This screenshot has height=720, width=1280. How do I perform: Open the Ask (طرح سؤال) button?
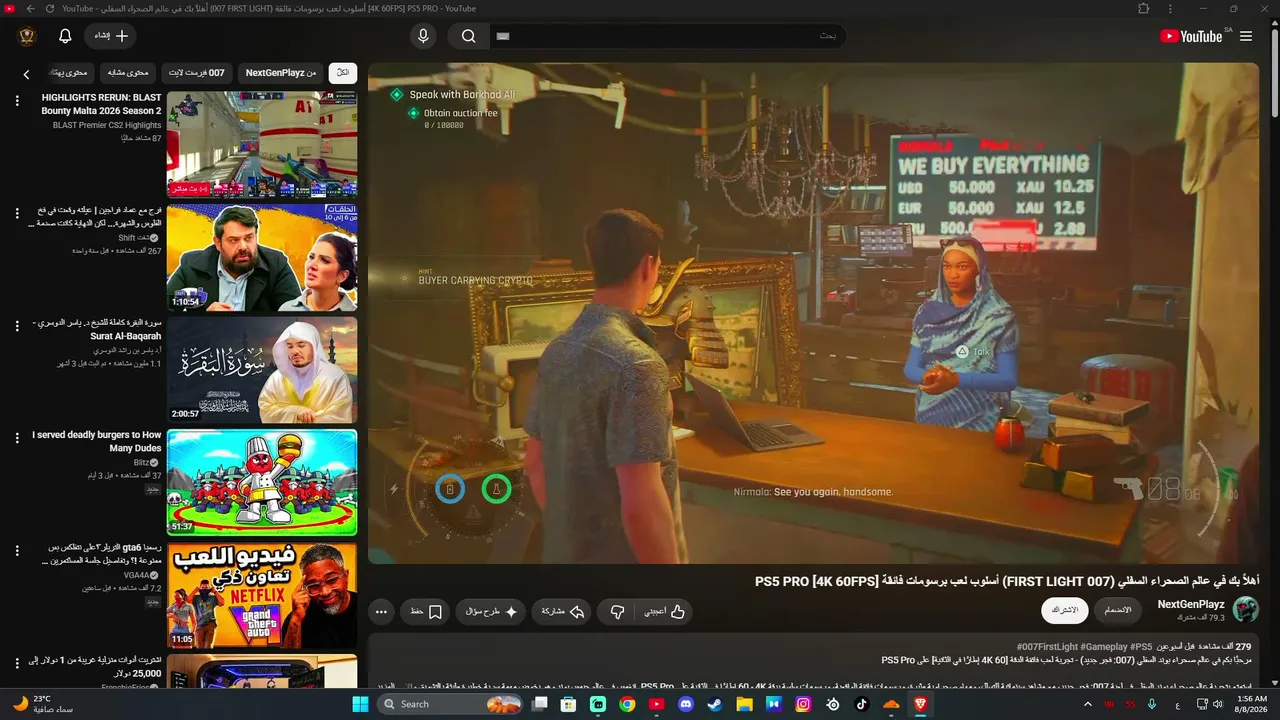click(491, 611)
